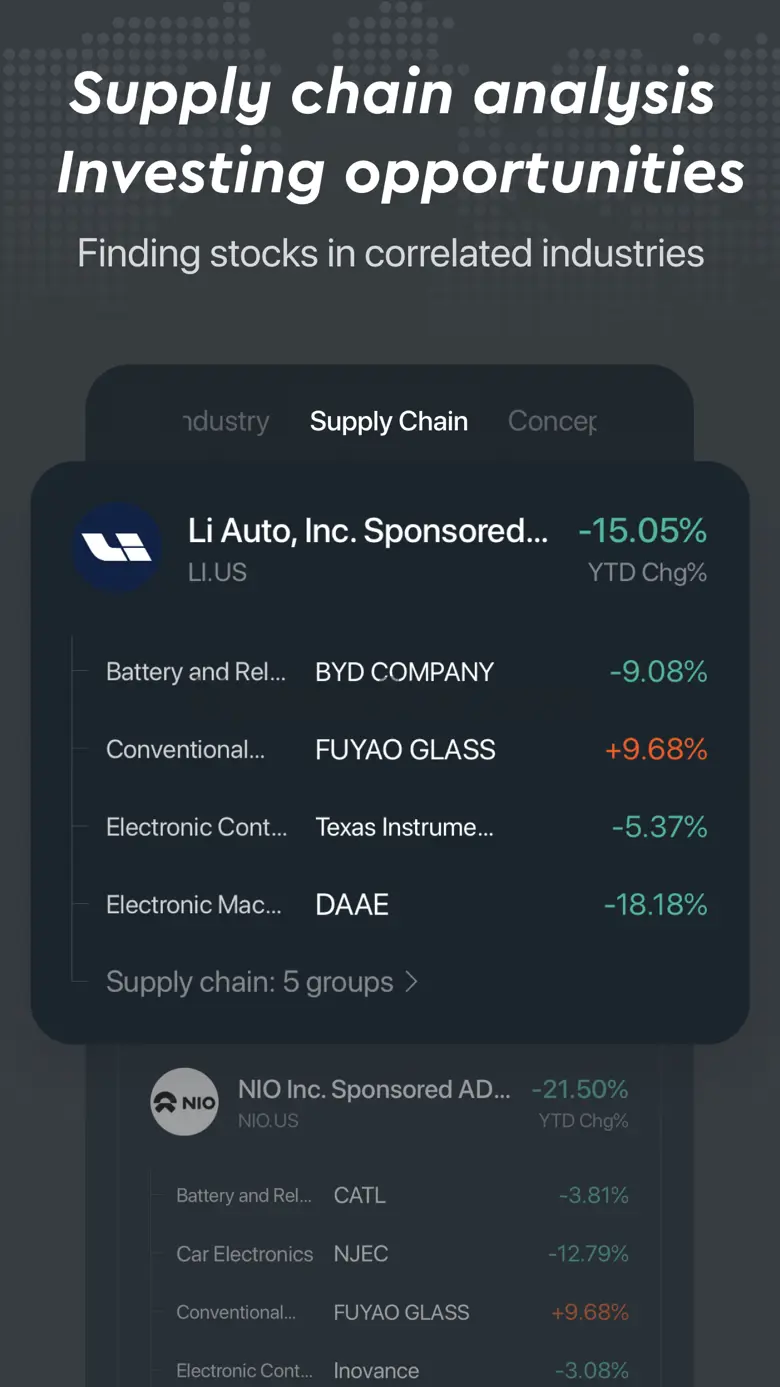Select the Texas Instruments supplier row
The height and width of the screenshot is (1387, 780).
(x=404, y=827)
